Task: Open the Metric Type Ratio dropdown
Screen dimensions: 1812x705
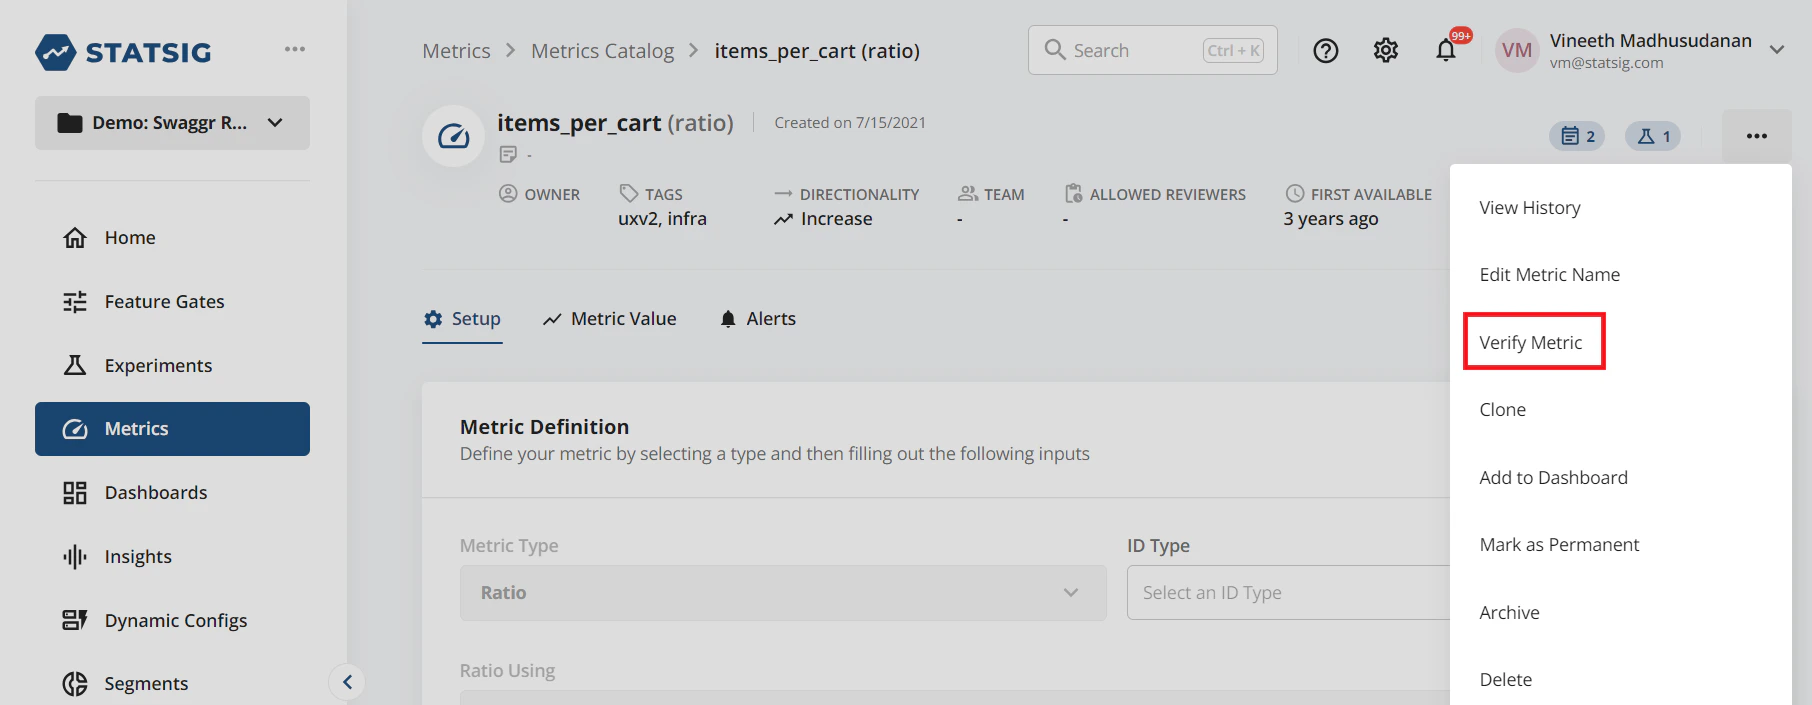Action: click(x=783, y=593)
